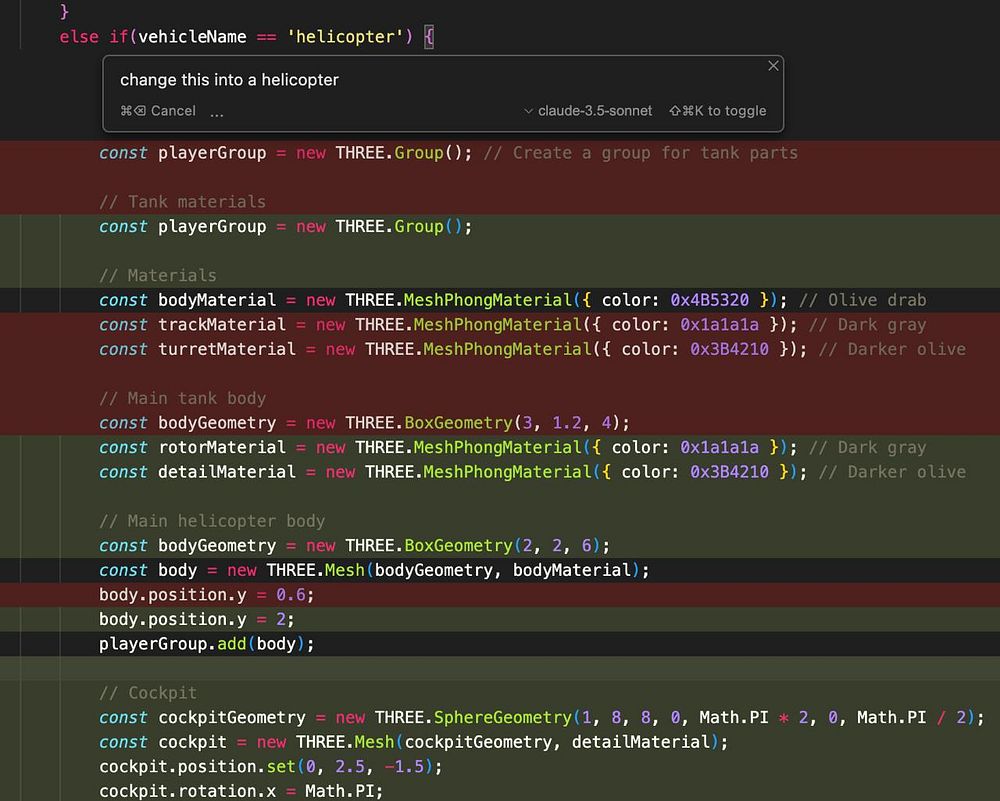Viewport: 1000px width, 801px height.
Task: Click the '// Cockpit' comment line
Action: [148, 693]
